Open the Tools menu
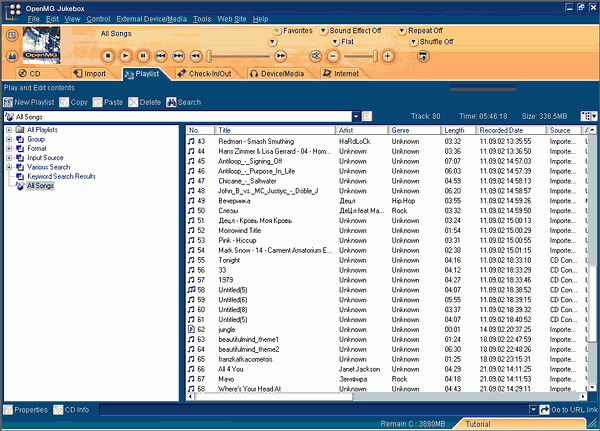Screen dimensions: 600x431 pyautogui.click(x=202, y=19)
